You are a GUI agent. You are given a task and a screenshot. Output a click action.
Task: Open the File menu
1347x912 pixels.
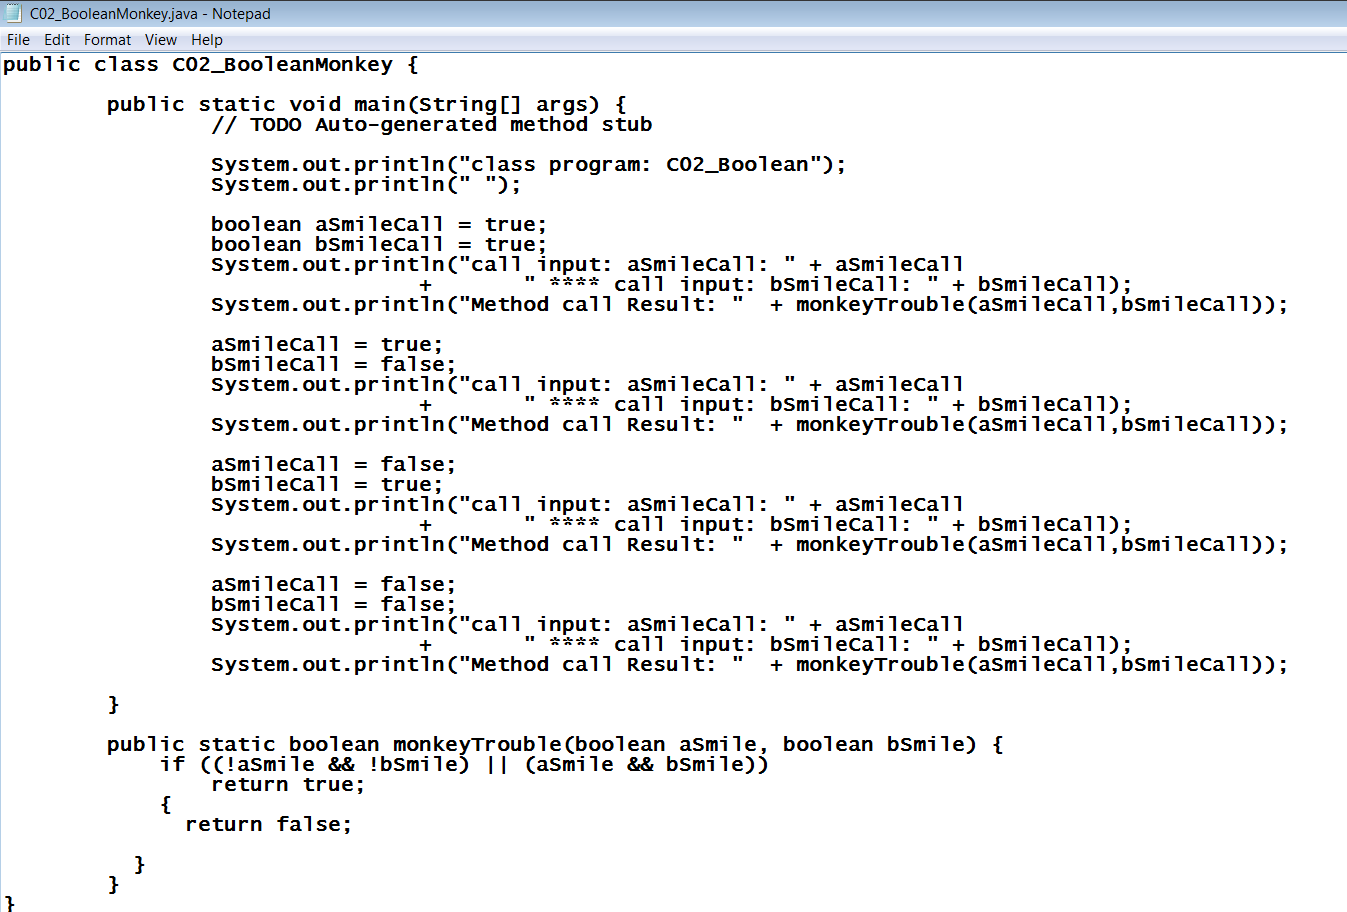18,40
